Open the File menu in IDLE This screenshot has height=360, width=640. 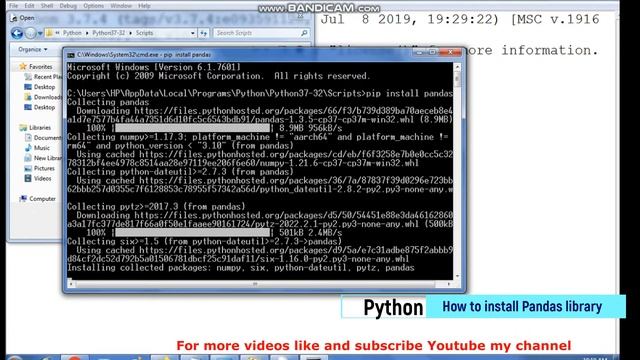[13, 6]
